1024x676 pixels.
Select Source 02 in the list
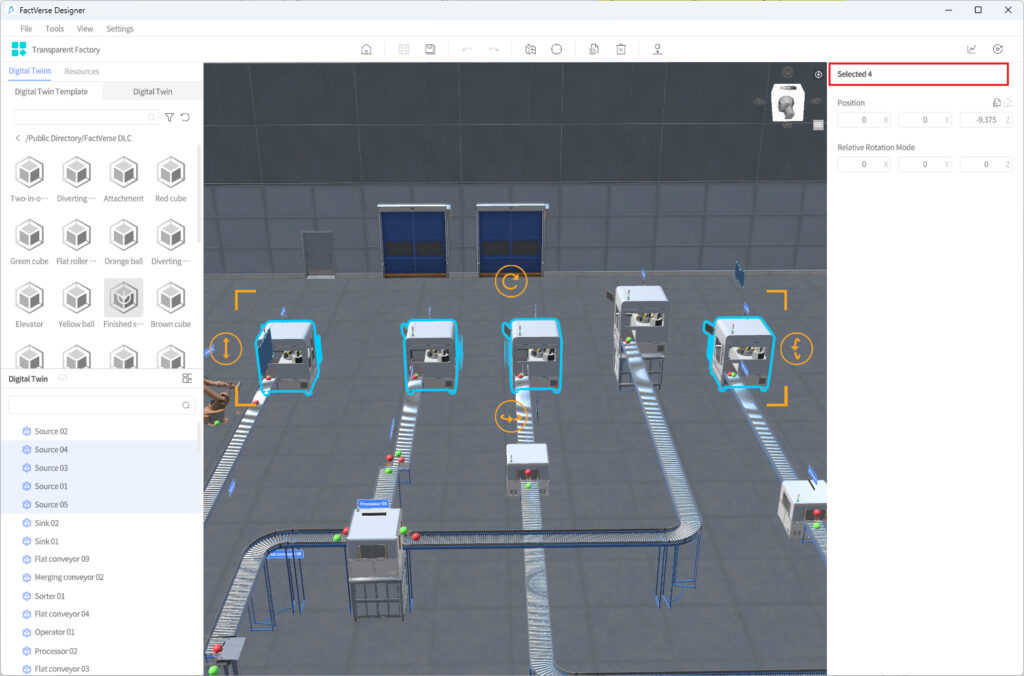pos(101,431)
